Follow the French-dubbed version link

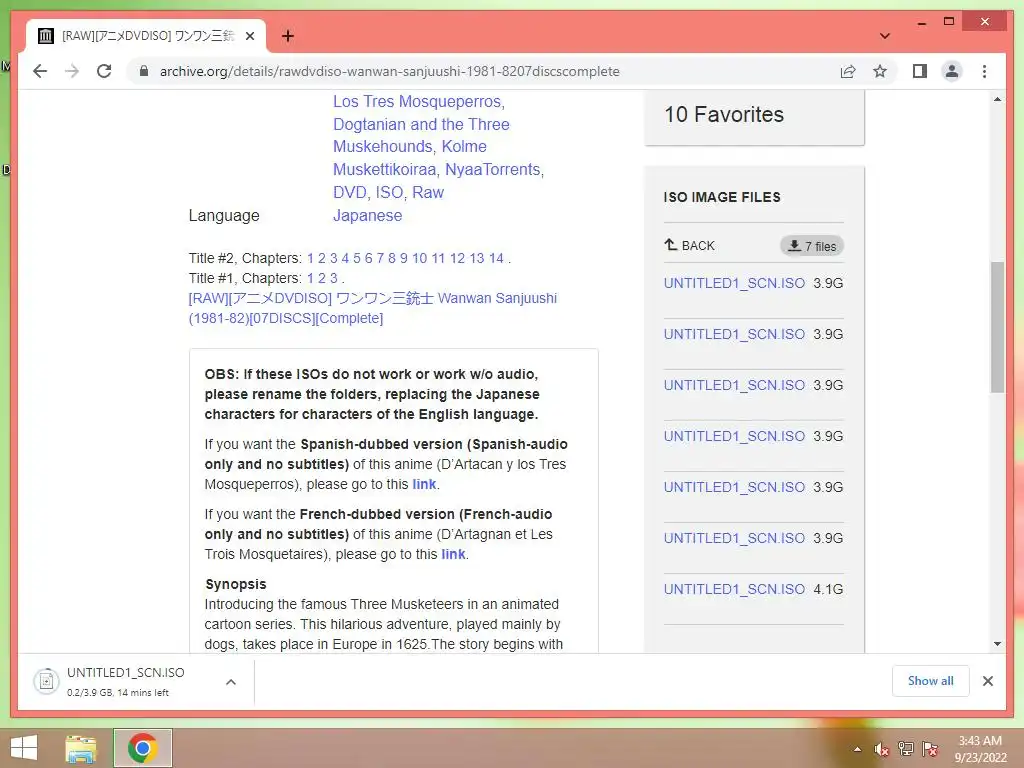point(453,554)
